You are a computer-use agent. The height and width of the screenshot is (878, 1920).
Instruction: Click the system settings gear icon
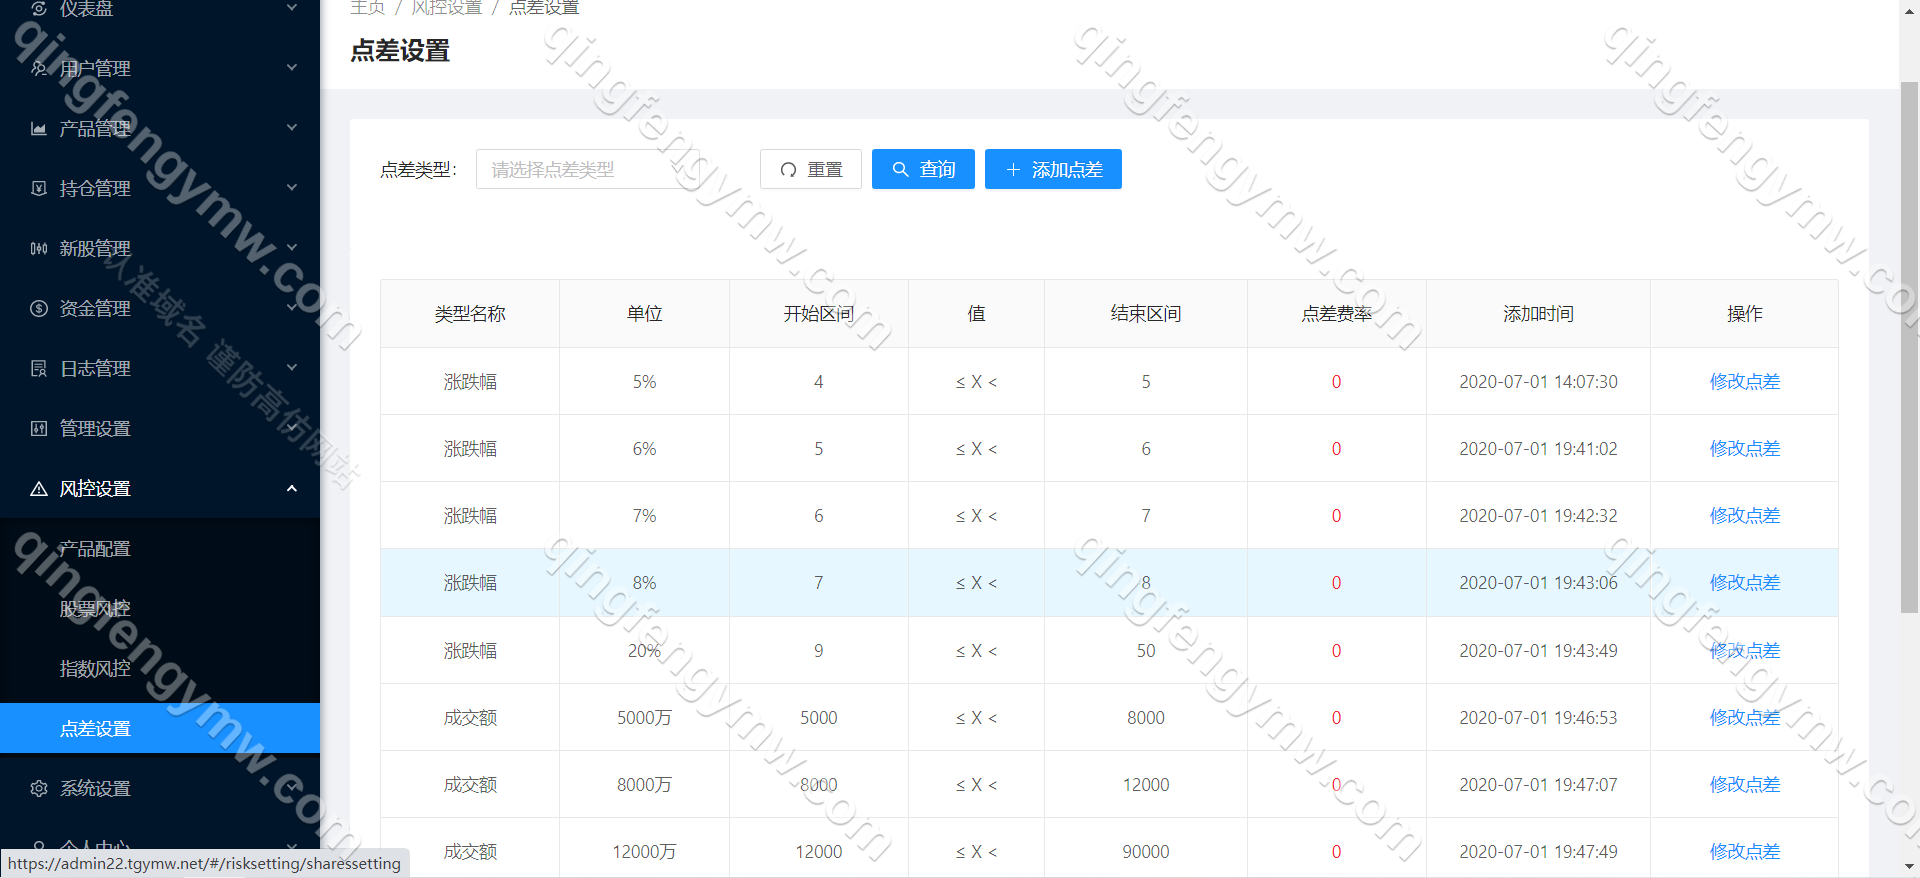click(x=39, y=788)
